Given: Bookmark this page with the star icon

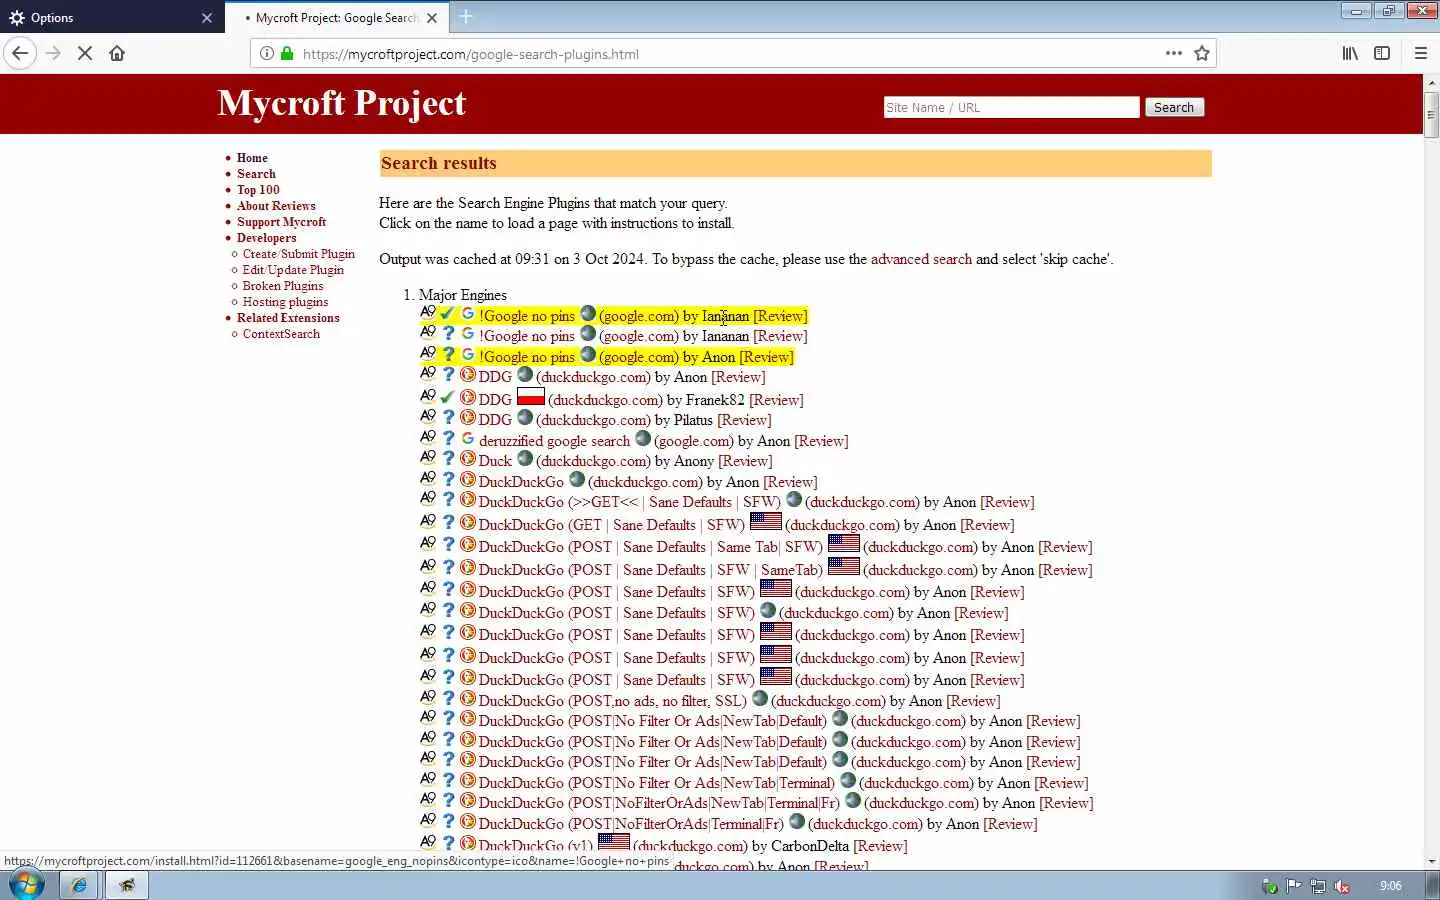Looking at the screenshot, I should (x=1202, y=53).
